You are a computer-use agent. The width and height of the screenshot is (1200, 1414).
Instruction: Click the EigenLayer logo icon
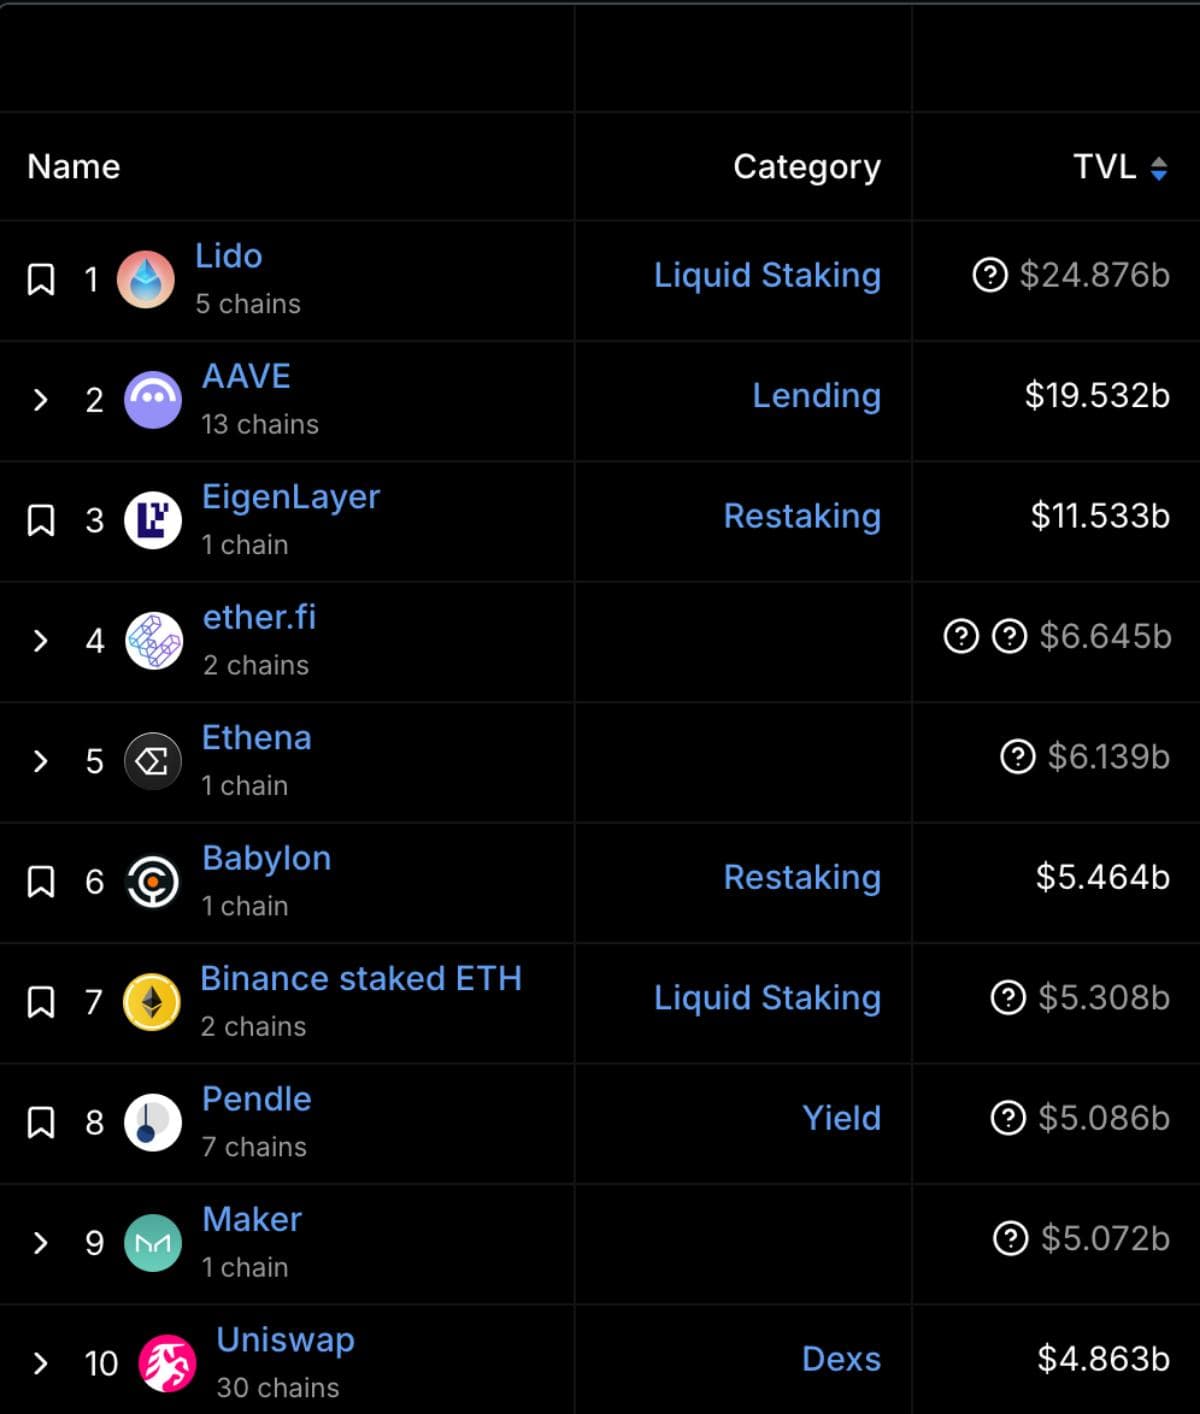tap(153, 521)
